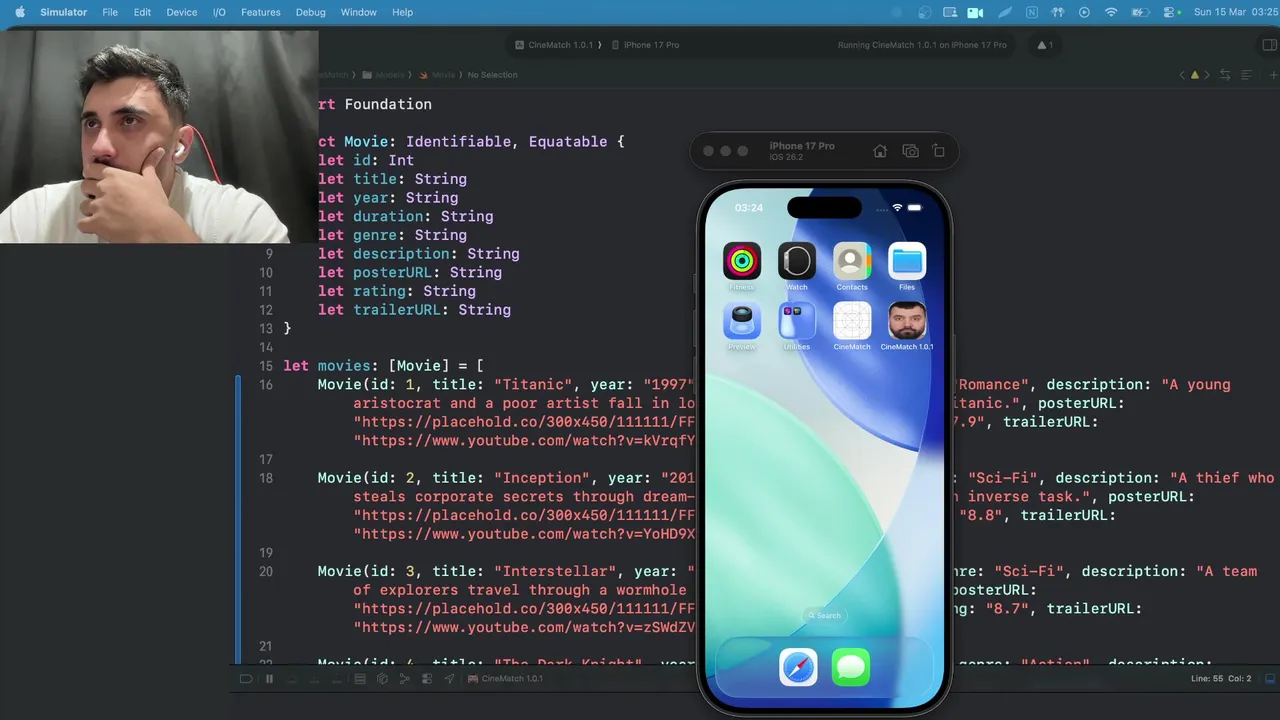1280x720 pixels.
Task: Show the warning issue count in Xcode toolbar
Action: click(1045, 45)
